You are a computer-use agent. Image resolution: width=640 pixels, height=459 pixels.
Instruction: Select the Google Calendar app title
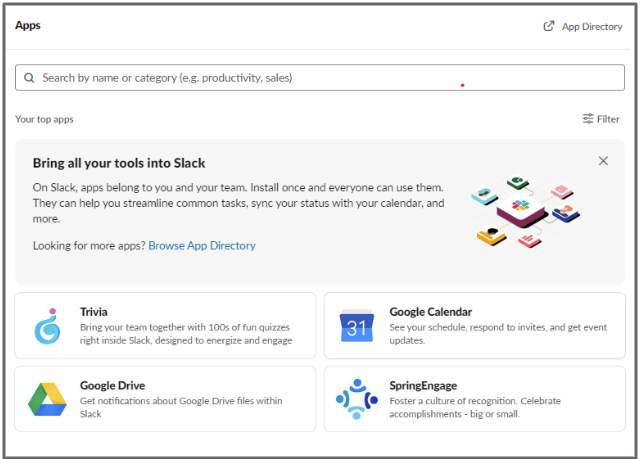click(431, 312)
